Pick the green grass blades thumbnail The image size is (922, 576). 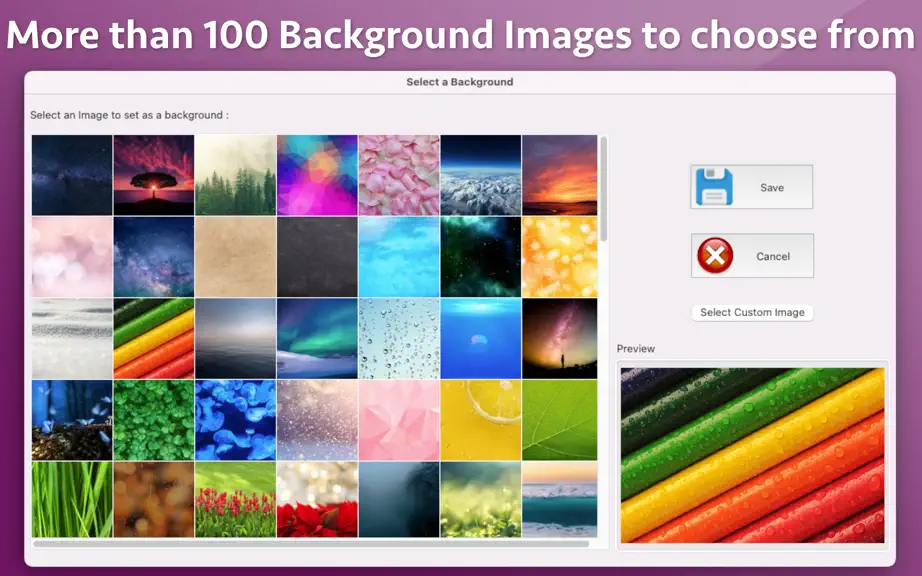pos(72,500)
